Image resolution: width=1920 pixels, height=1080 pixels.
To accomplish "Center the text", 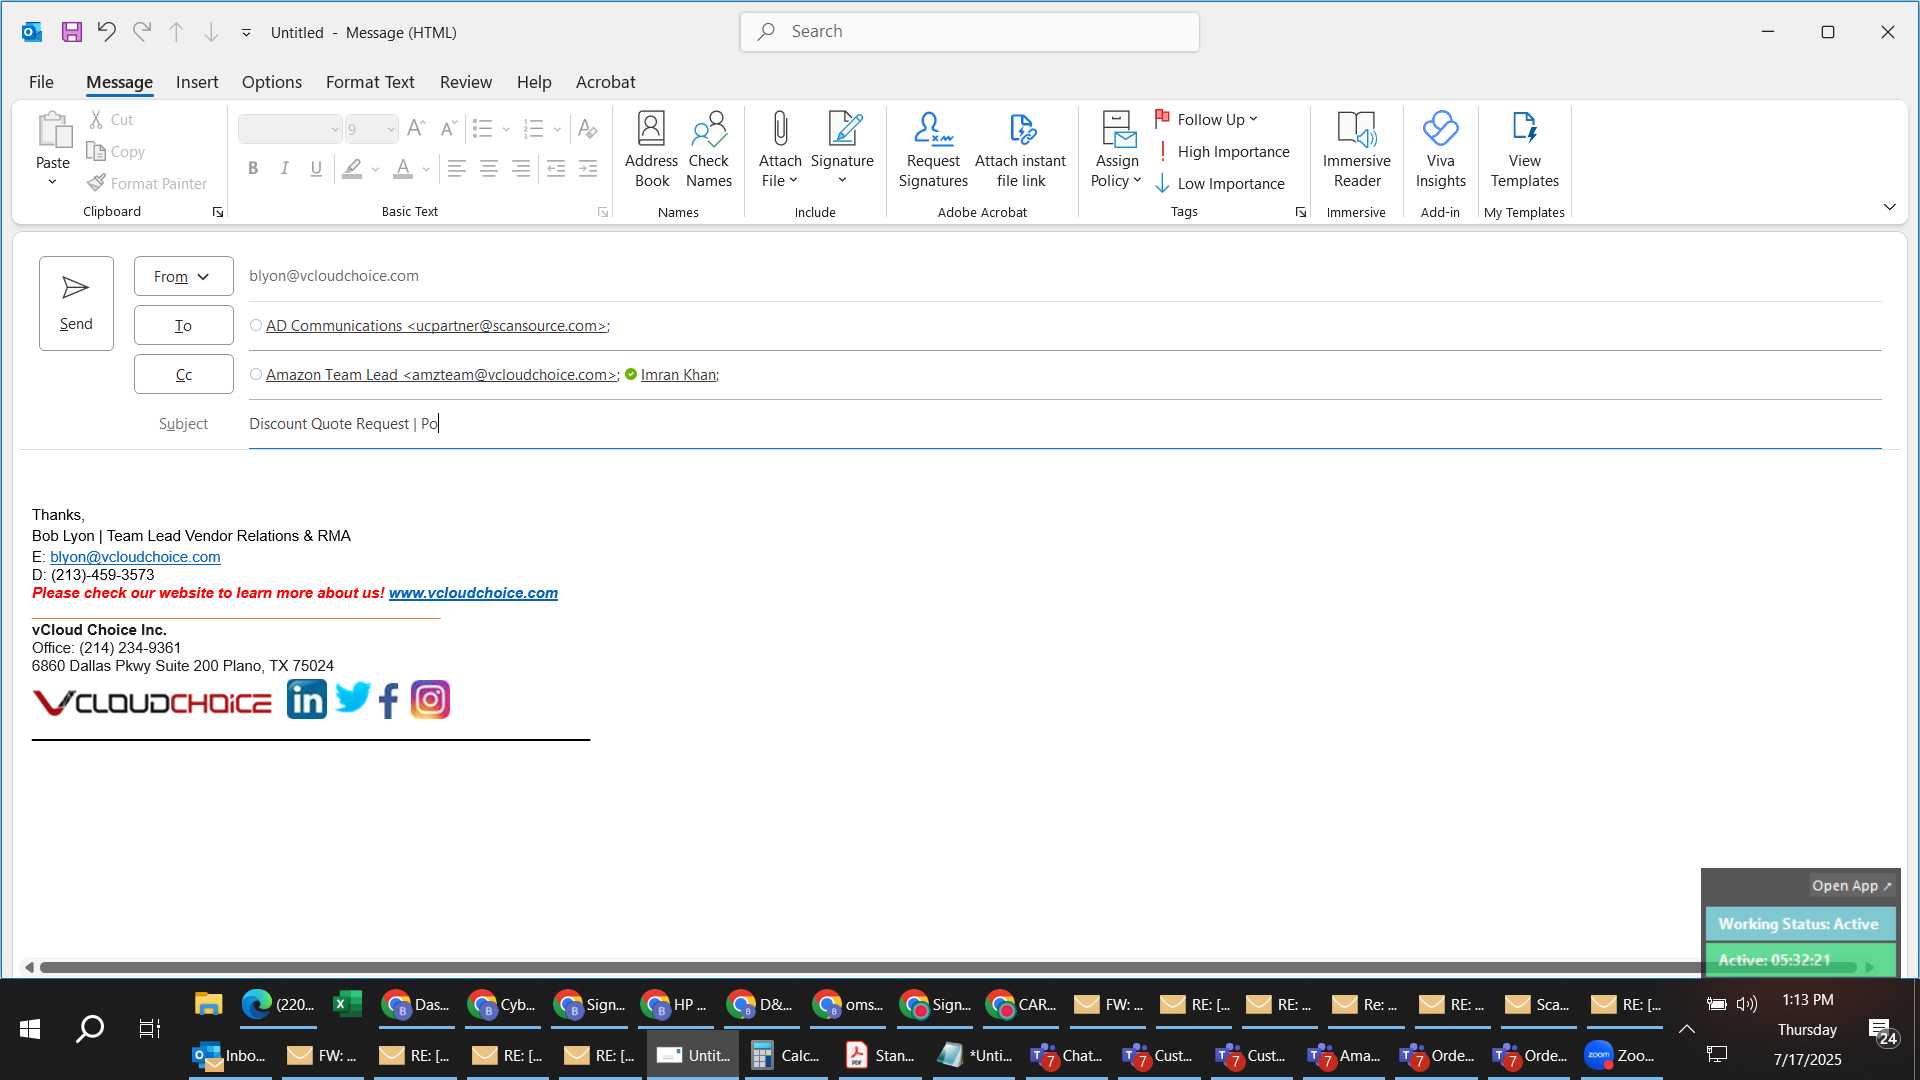I will (489, 168).
